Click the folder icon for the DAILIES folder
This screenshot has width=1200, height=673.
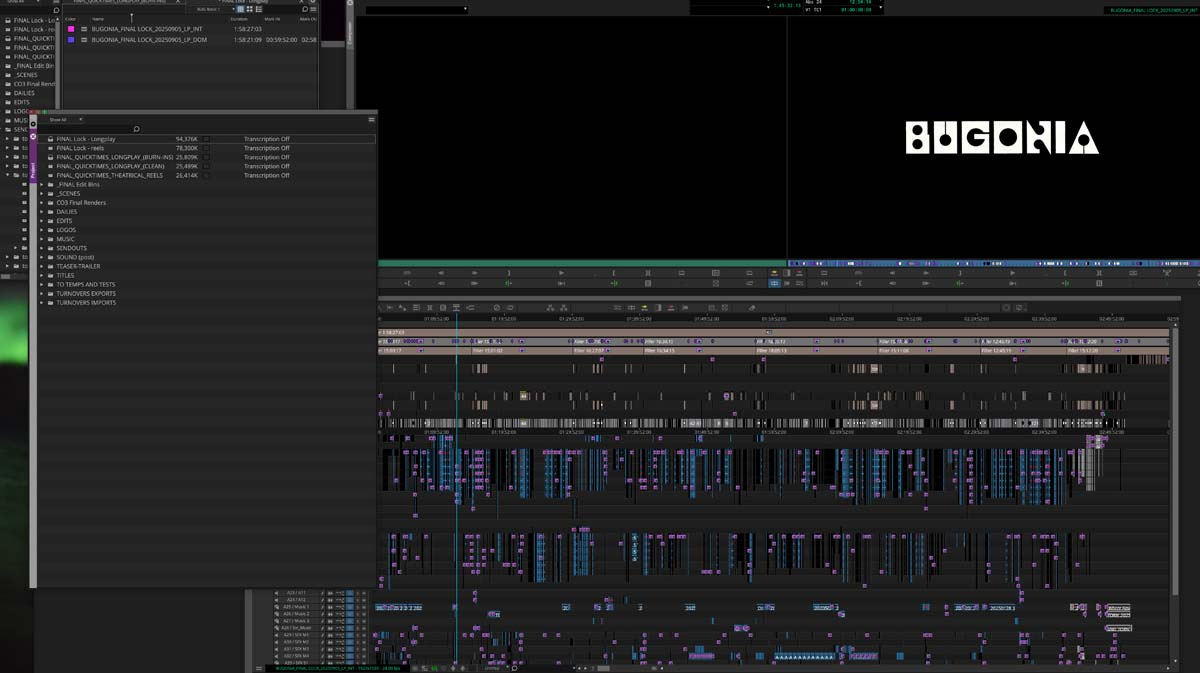[x=50, y=212]
